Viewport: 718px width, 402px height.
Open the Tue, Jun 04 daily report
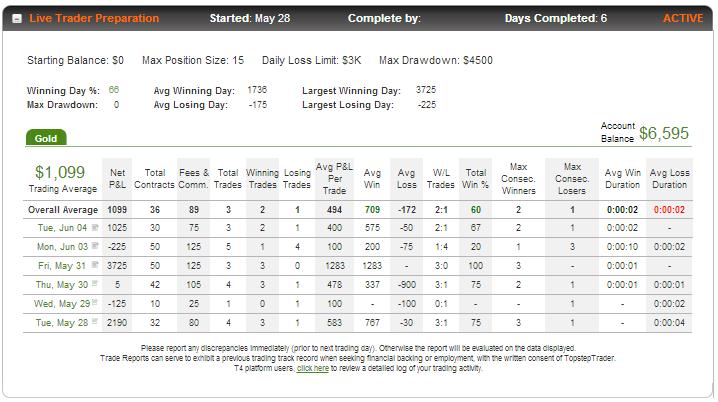pos(62,228)
